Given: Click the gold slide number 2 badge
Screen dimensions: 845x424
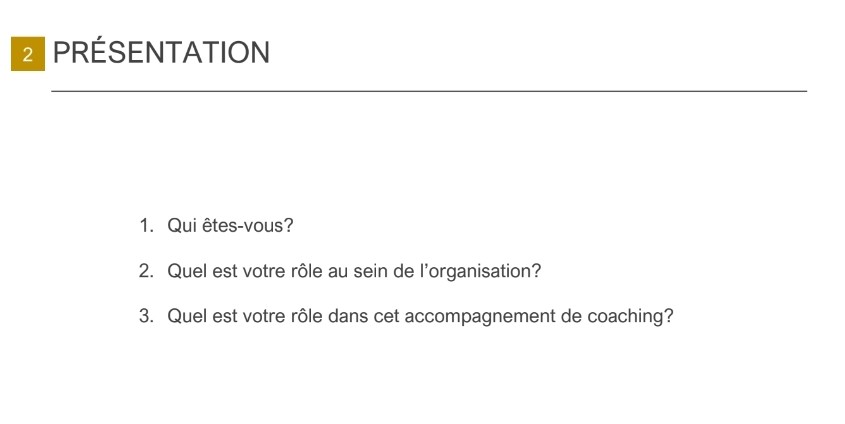Looking at the screenshot, I should [28, 54].
